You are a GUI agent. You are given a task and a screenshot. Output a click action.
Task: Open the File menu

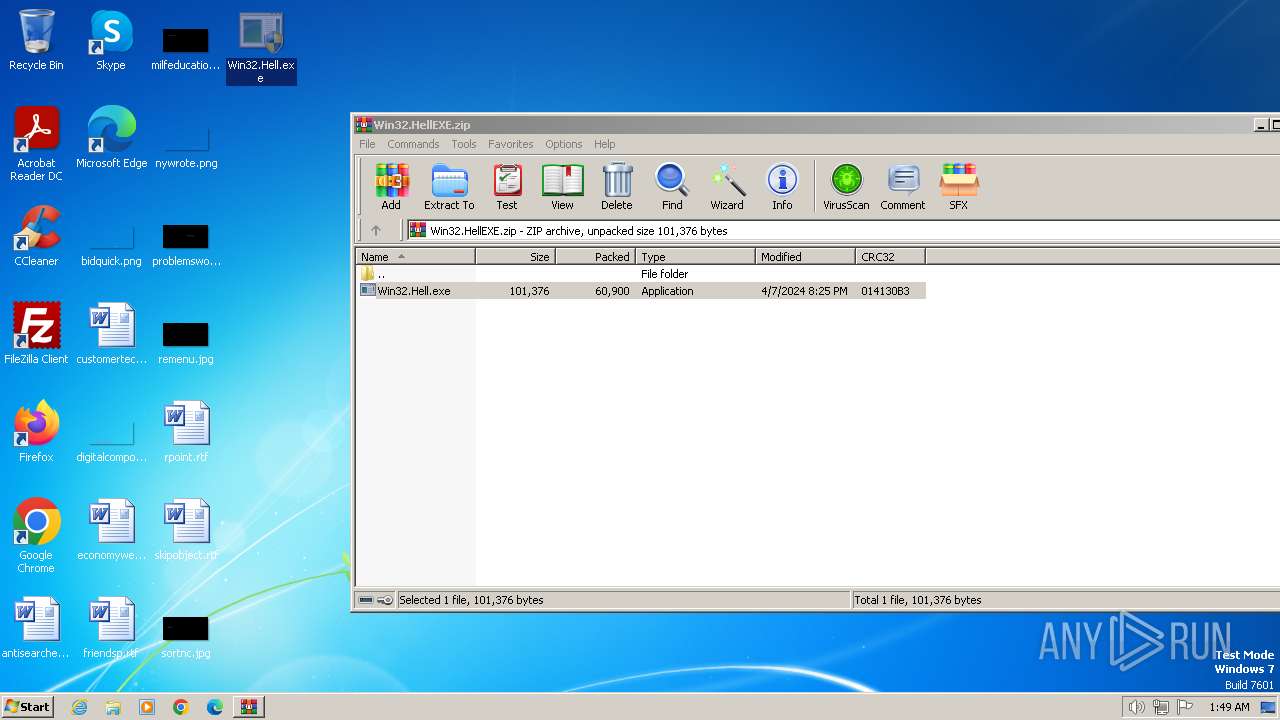click(x=367, y=144)
